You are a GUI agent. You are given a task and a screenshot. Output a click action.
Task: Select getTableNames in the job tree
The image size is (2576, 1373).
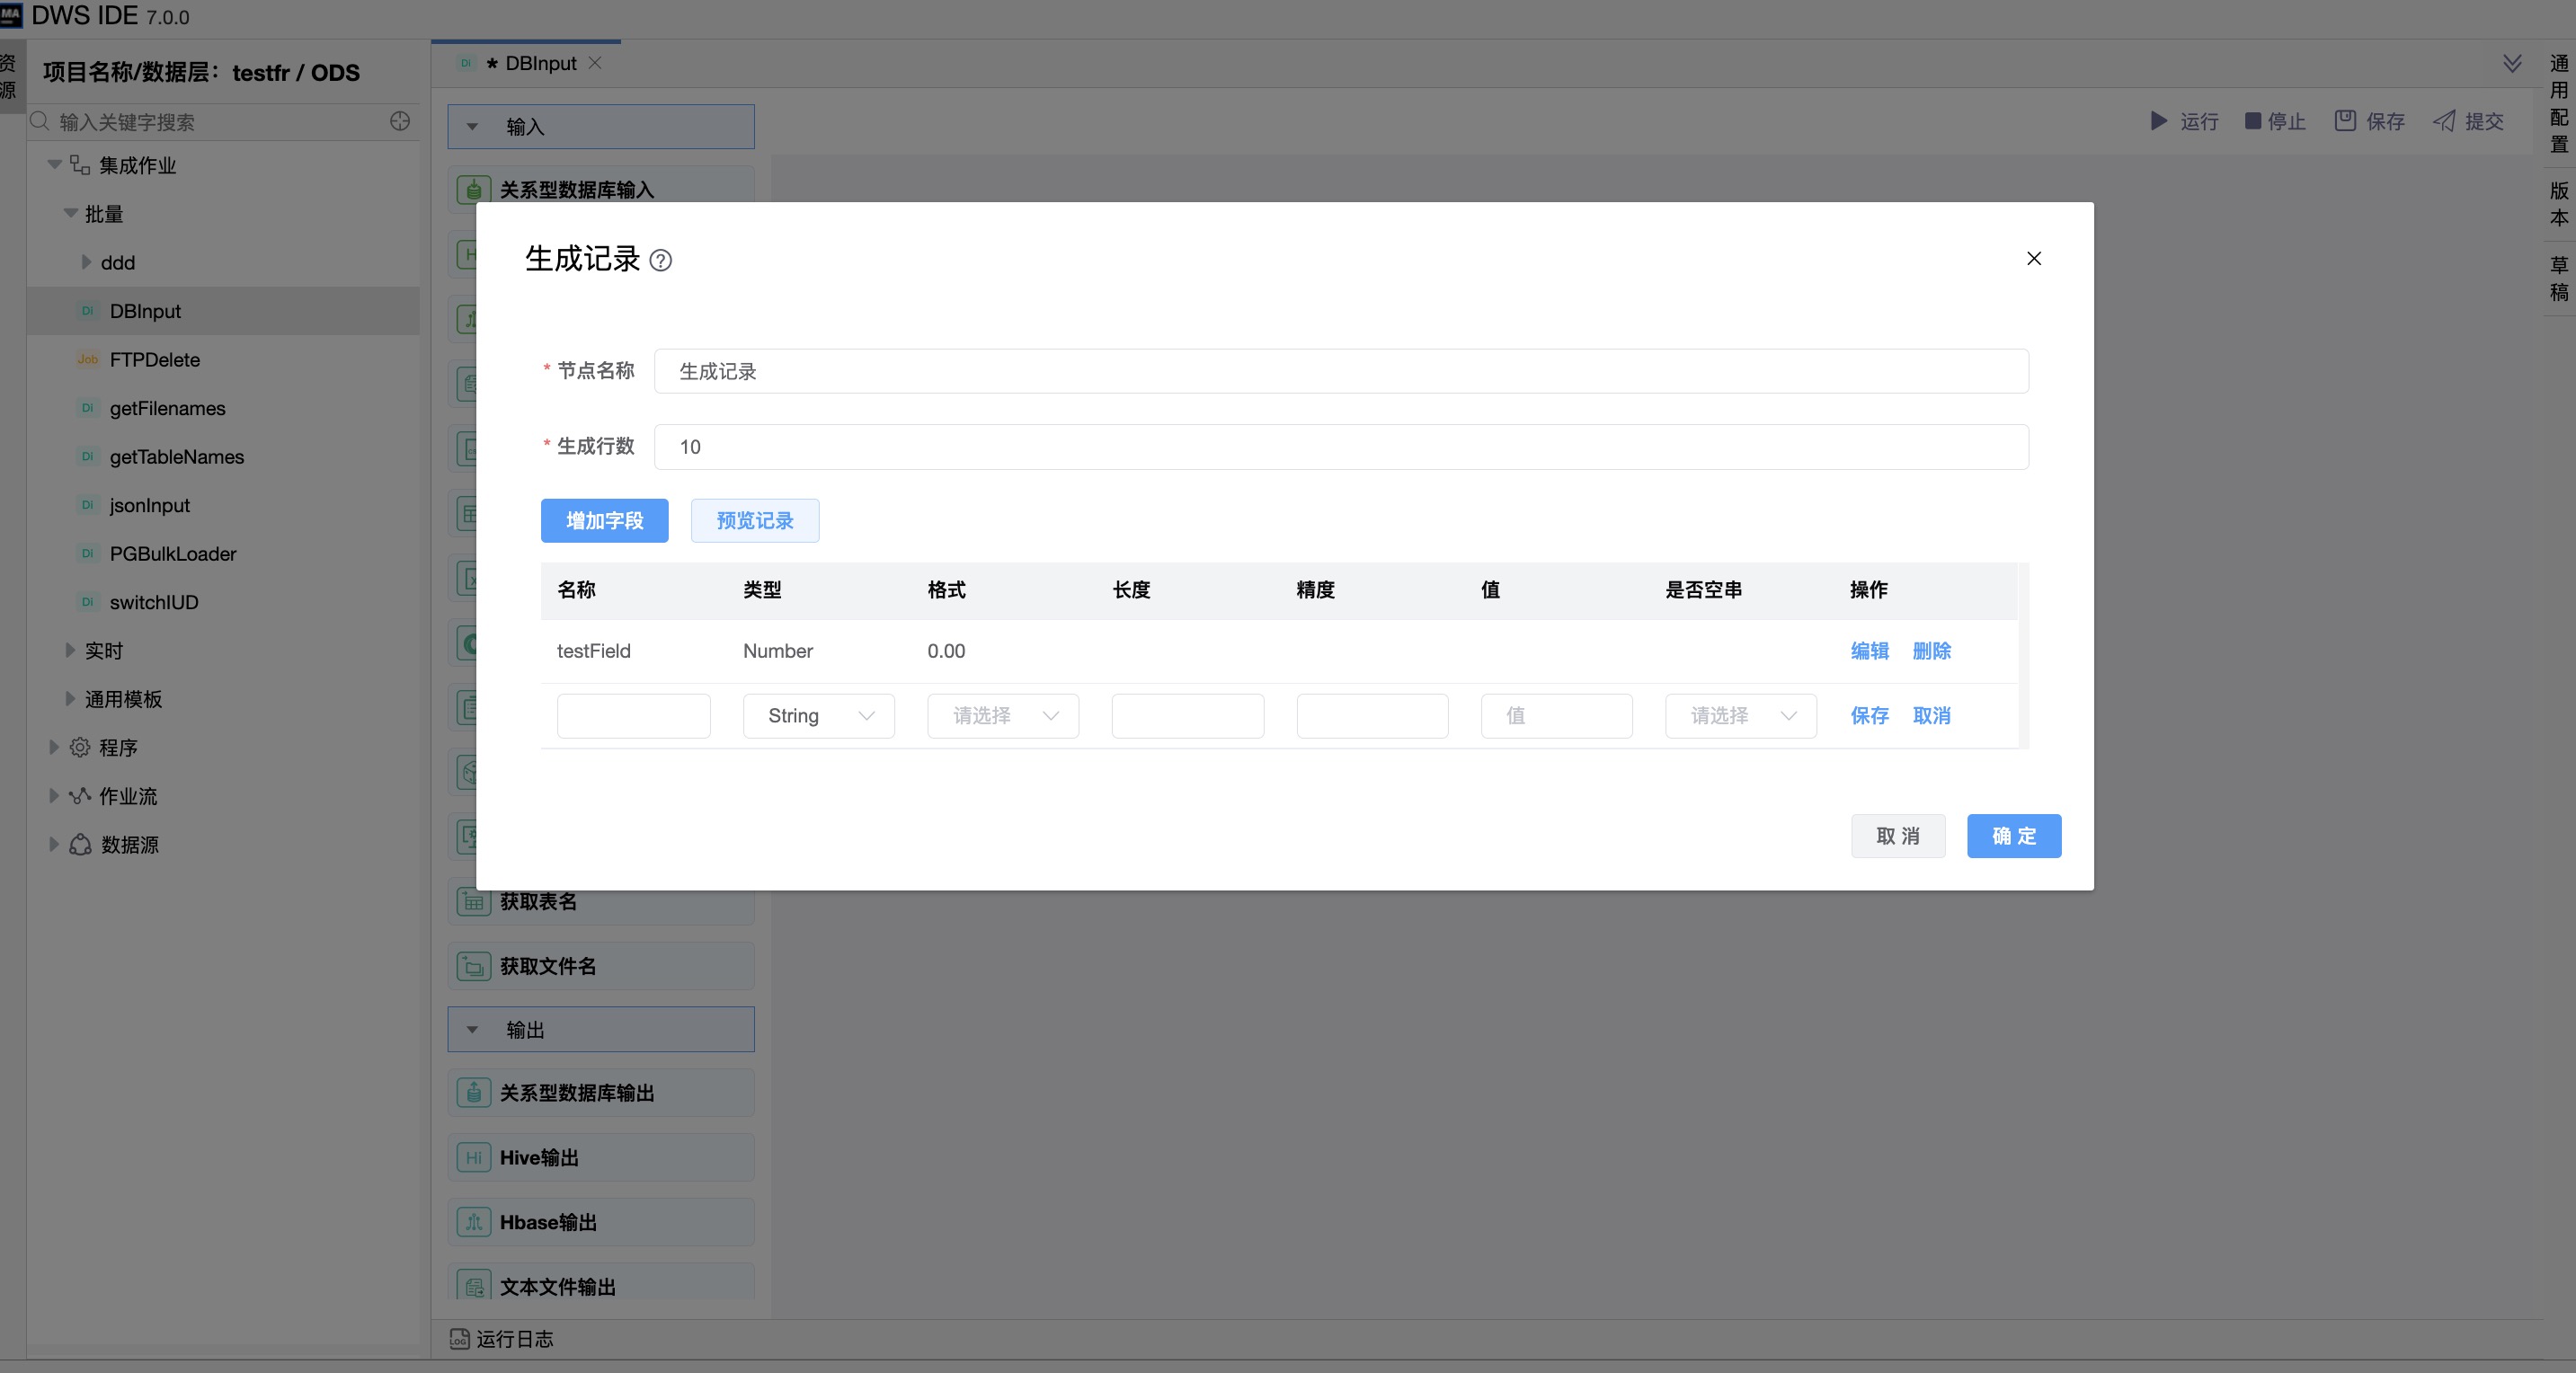[x=176, y=457]
